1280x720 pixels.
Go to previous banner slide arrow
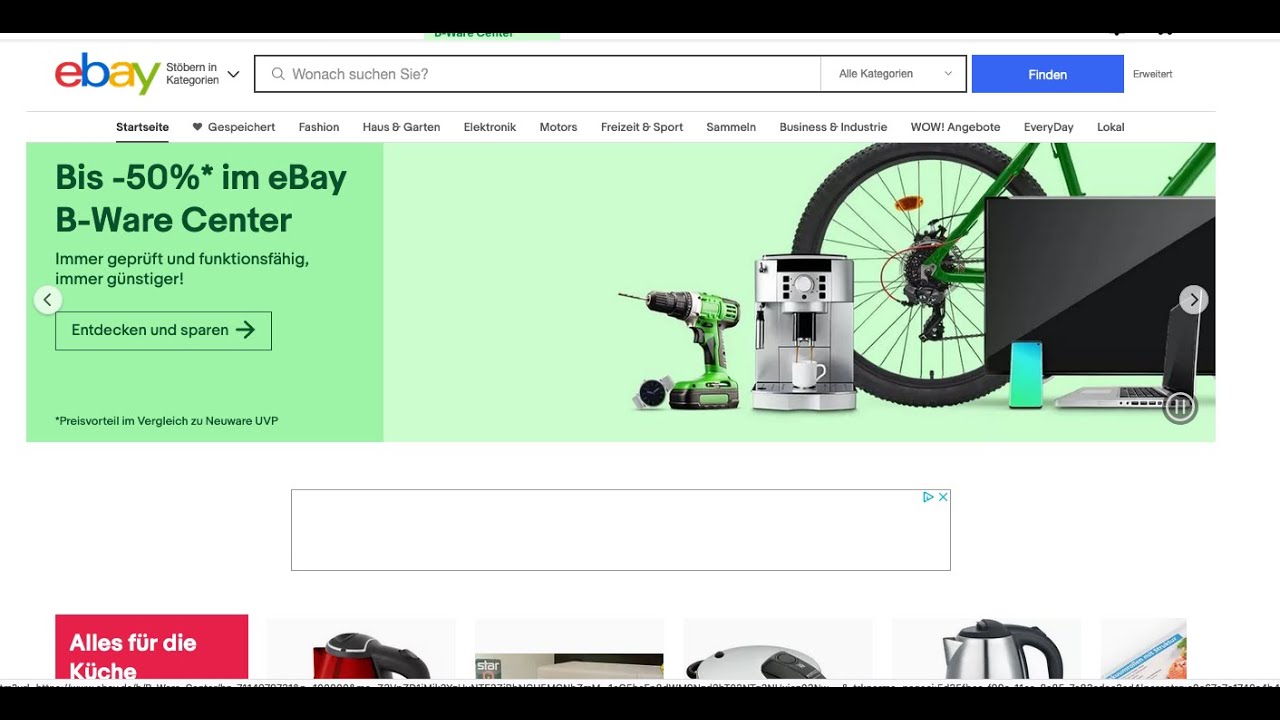point(47,299)
